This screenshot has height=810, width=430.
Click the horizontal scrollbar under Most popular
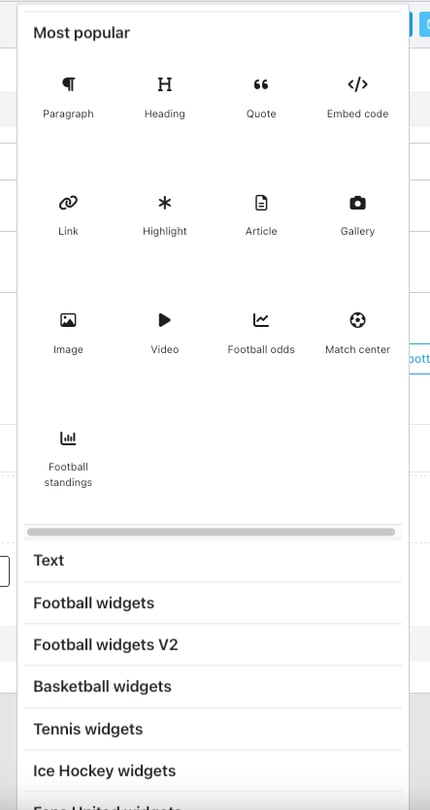[211, 532]
